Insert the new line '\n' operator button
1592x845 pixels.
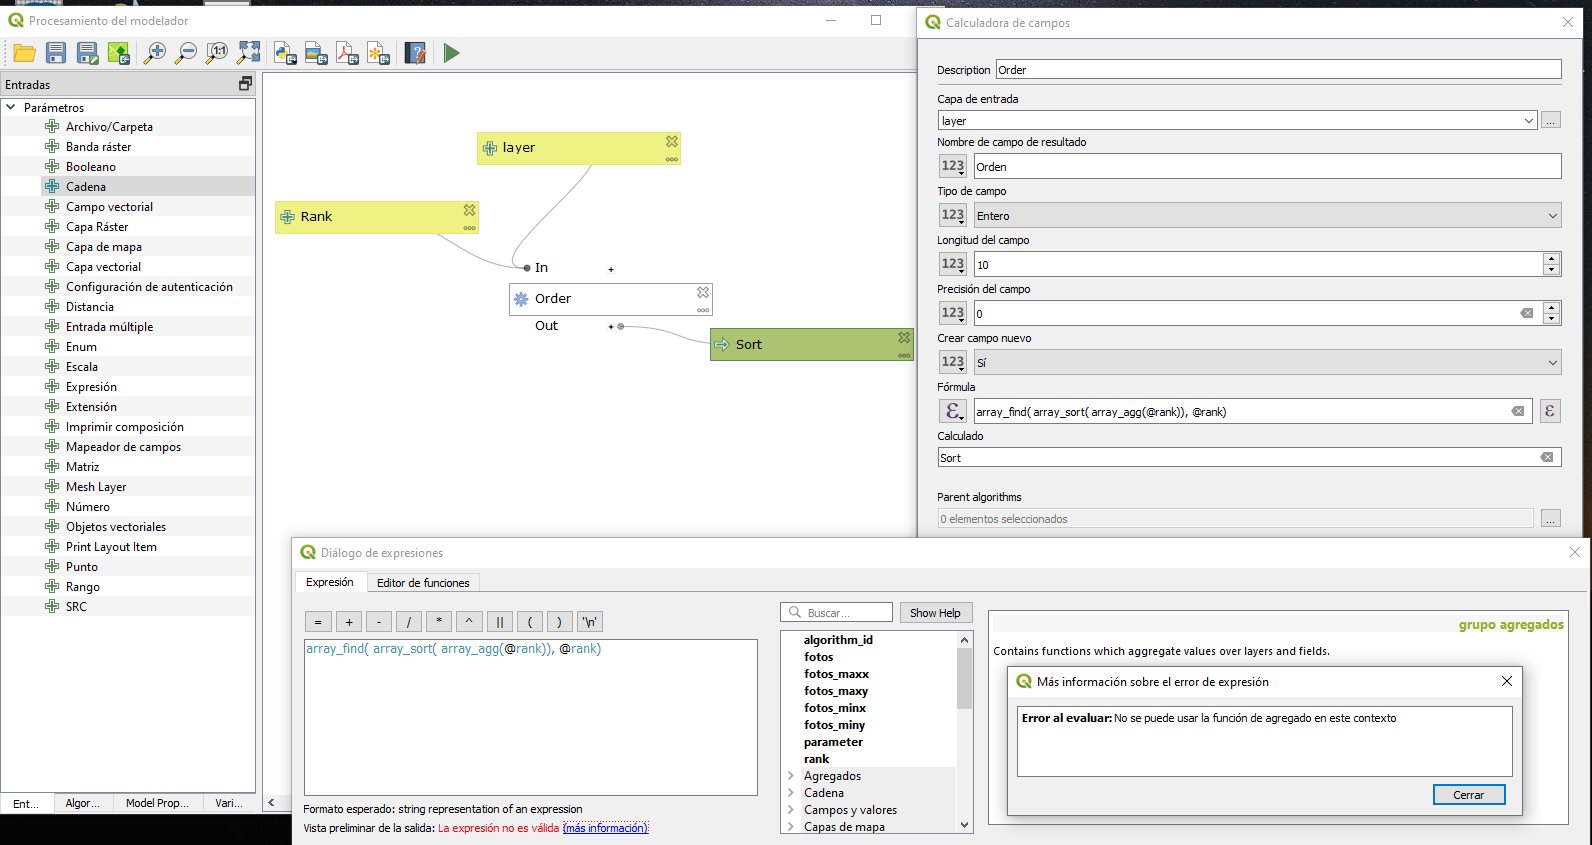[590, 621]
